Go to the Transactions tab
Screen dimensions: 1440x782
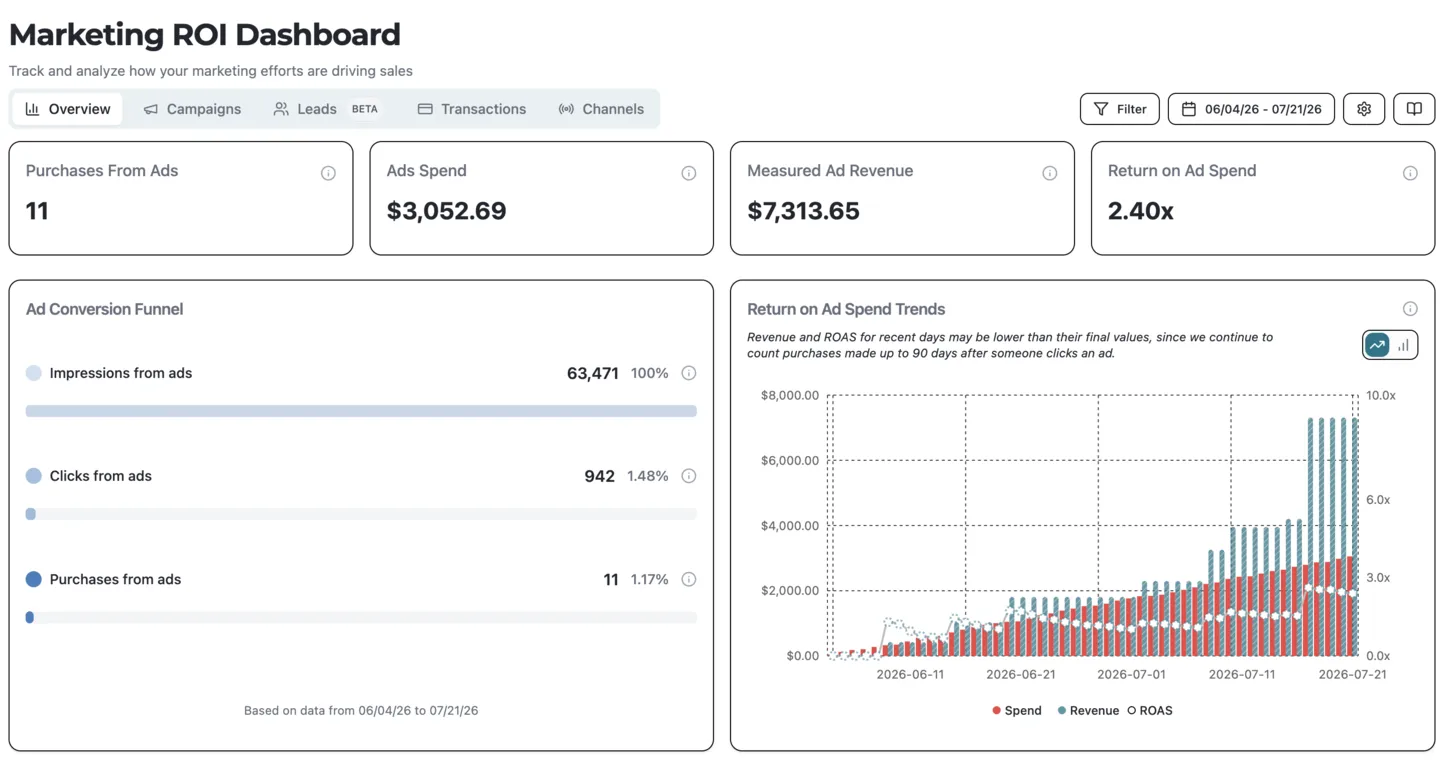(471, 109)
